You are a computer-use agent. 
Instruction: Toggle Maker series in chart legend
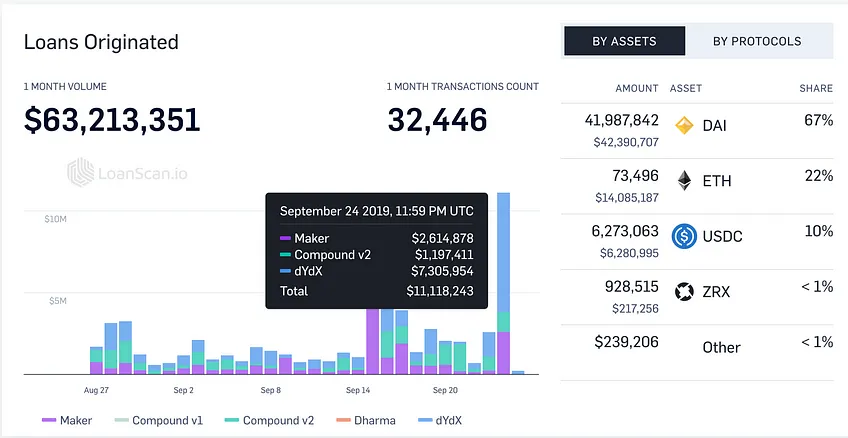click(x=67, y=420)
